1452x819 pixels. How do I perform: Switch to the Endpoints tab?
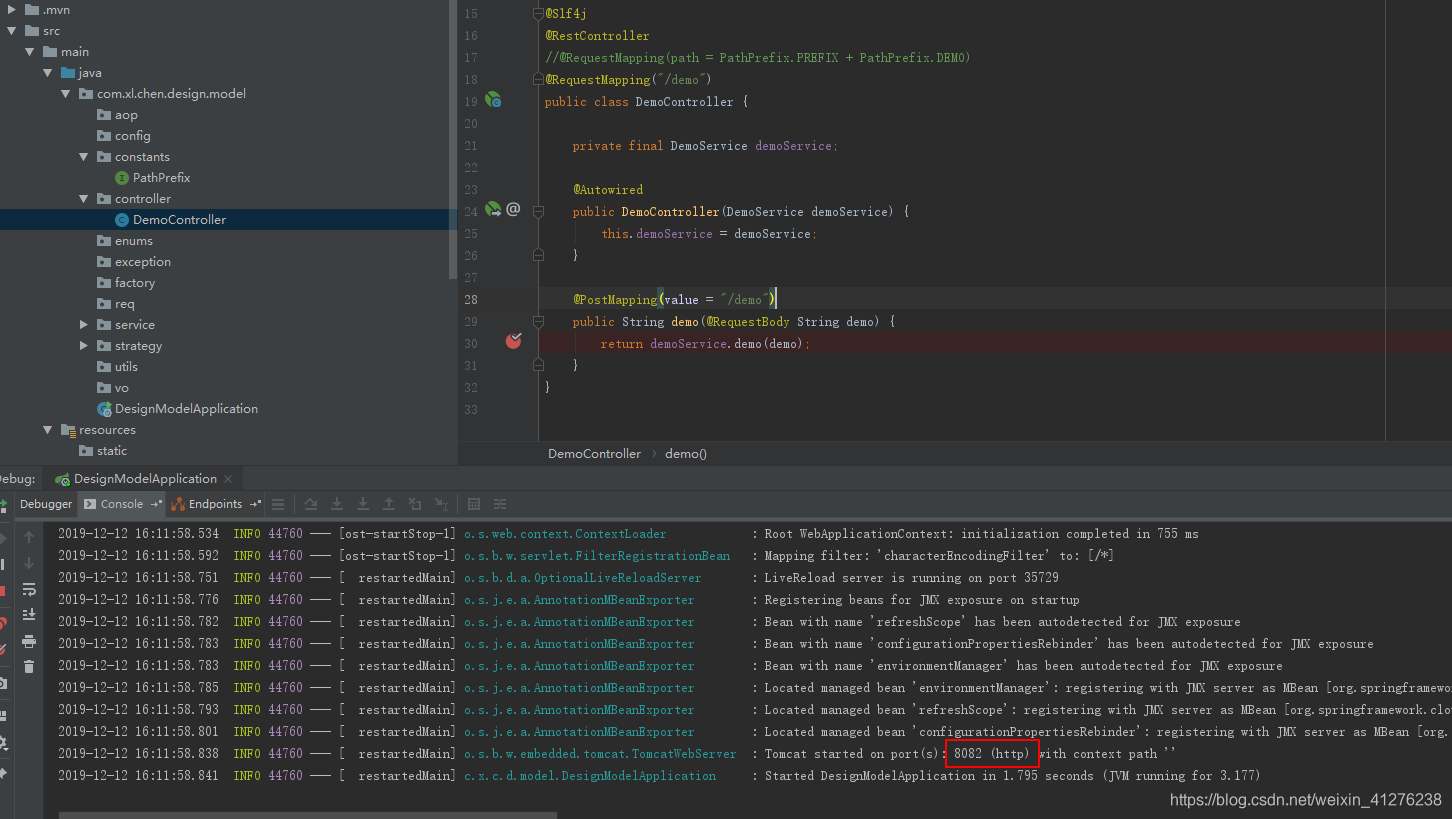coord(216,504)
